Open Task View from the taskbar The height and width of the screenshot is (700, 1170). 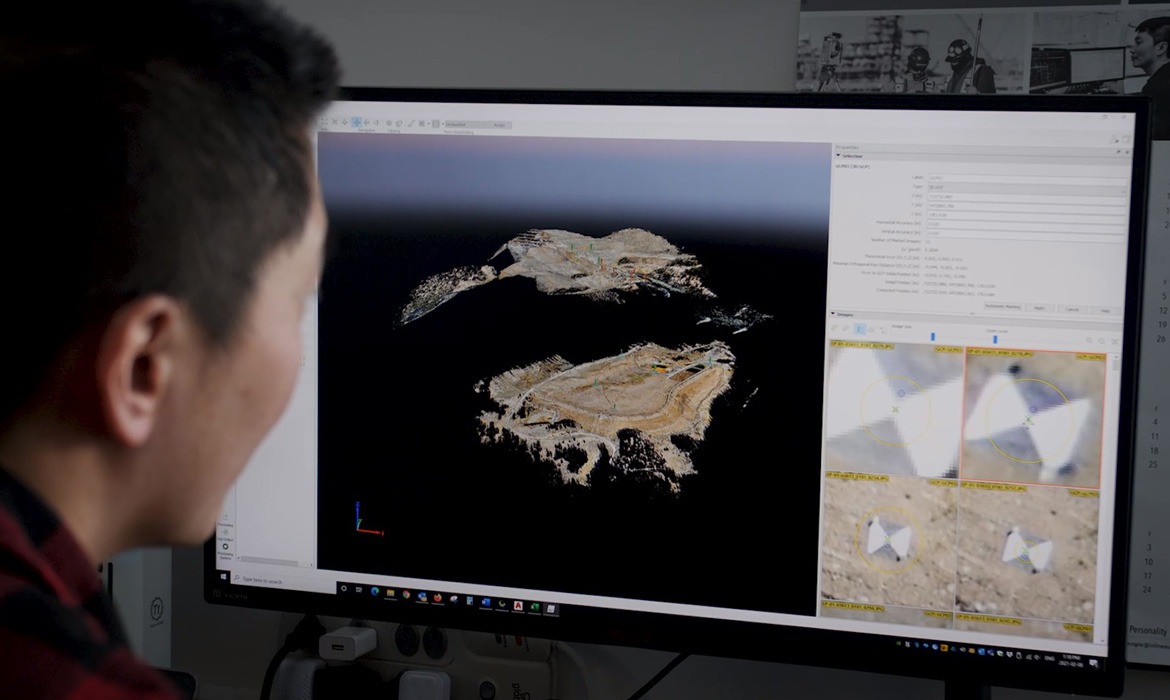click(x=359, y=589)
